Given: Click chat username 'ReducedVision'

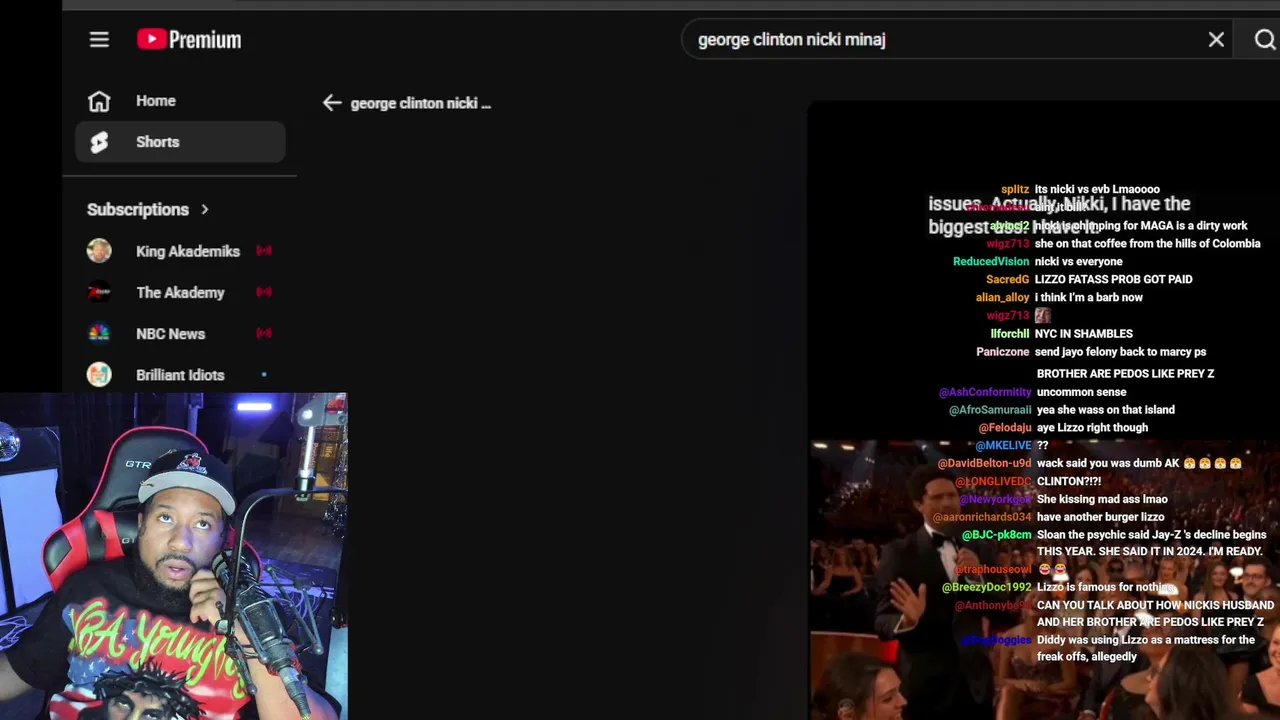Looking at the screenshot, I should click(x=991, y=261).
